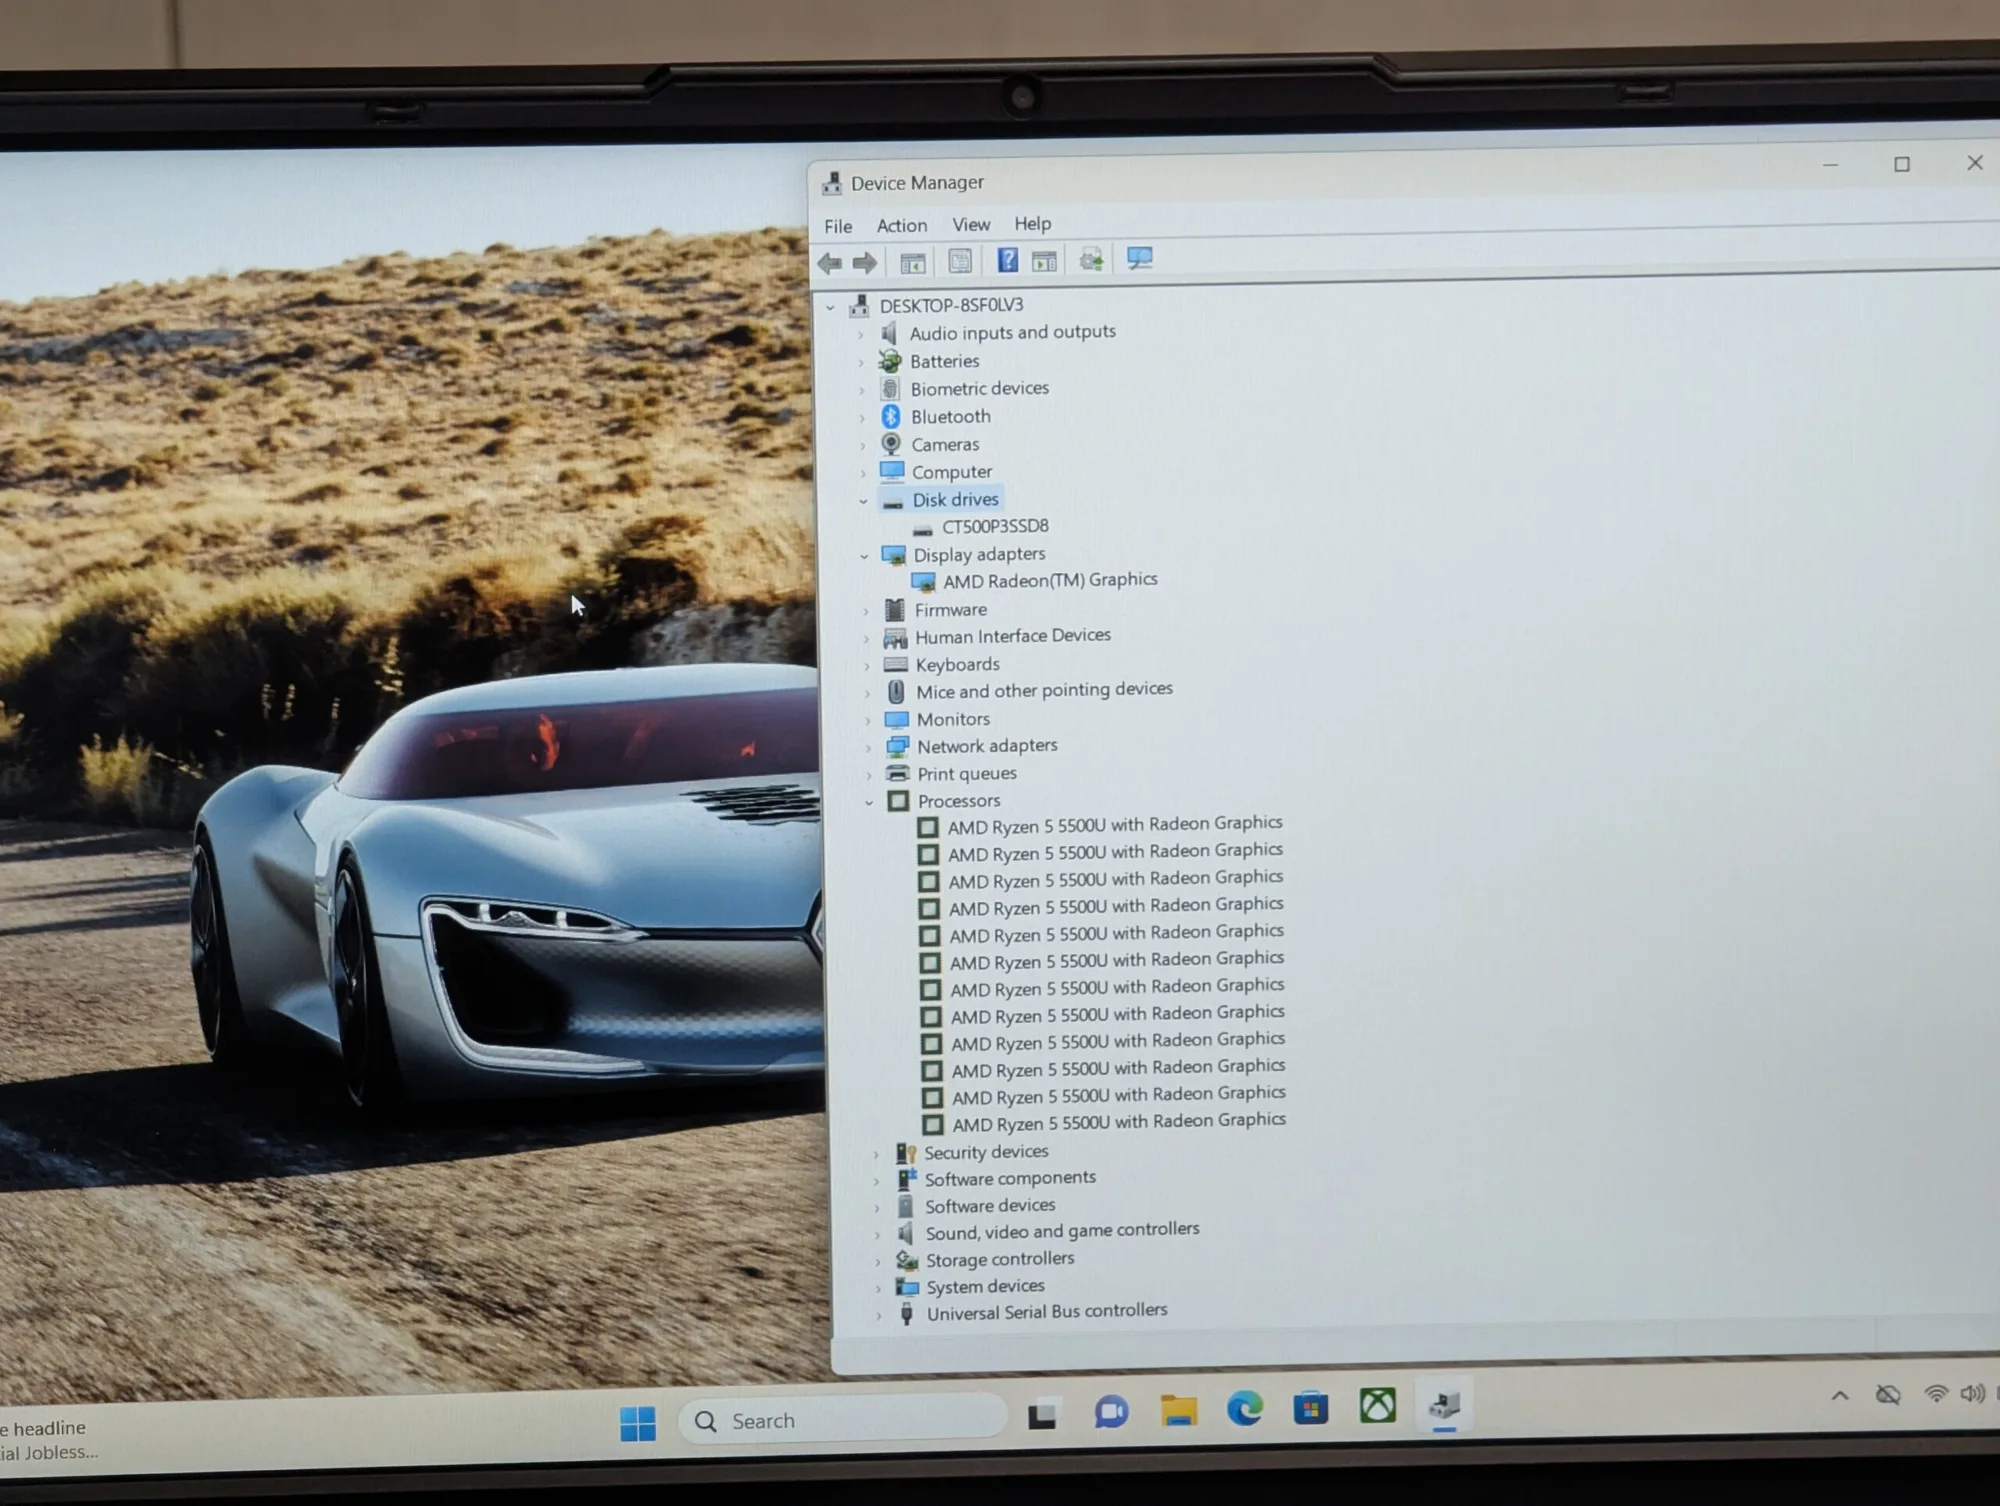The image size is (2000, 1506).
Task: Select AMD Radeon(TM) Graphics adapter
Action: (1050, 580)
